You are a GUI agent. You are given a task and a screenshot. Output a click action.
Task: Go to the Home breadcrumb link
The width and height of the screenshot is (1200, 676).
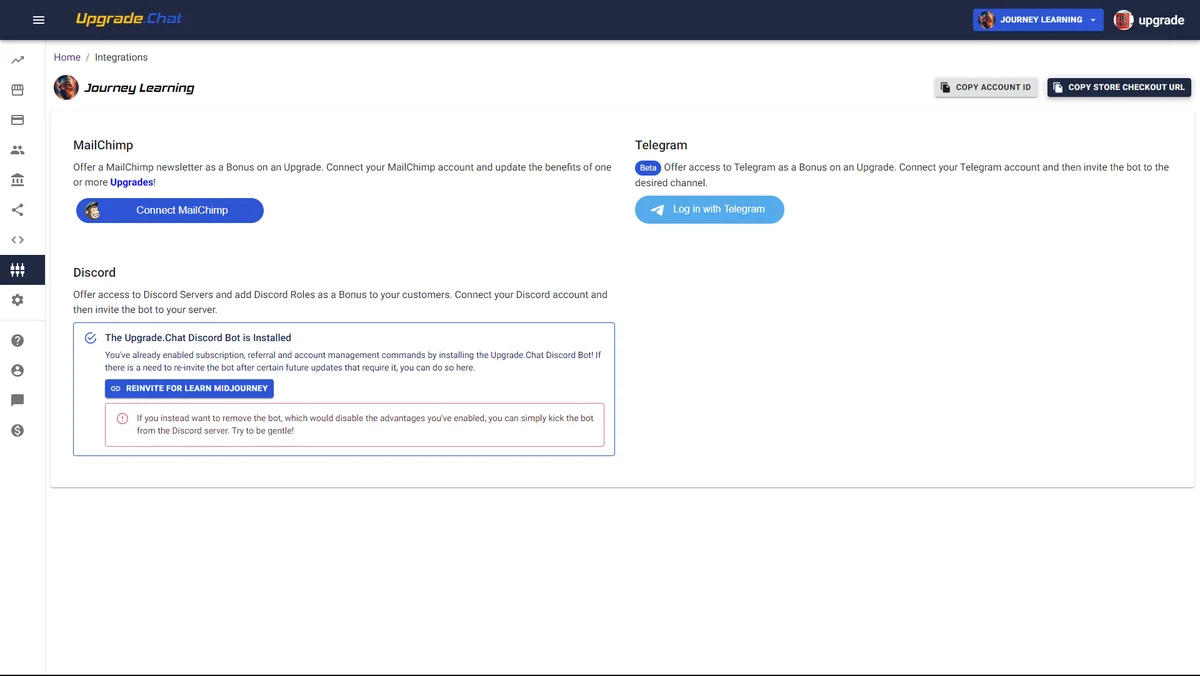tap(67, 58)
